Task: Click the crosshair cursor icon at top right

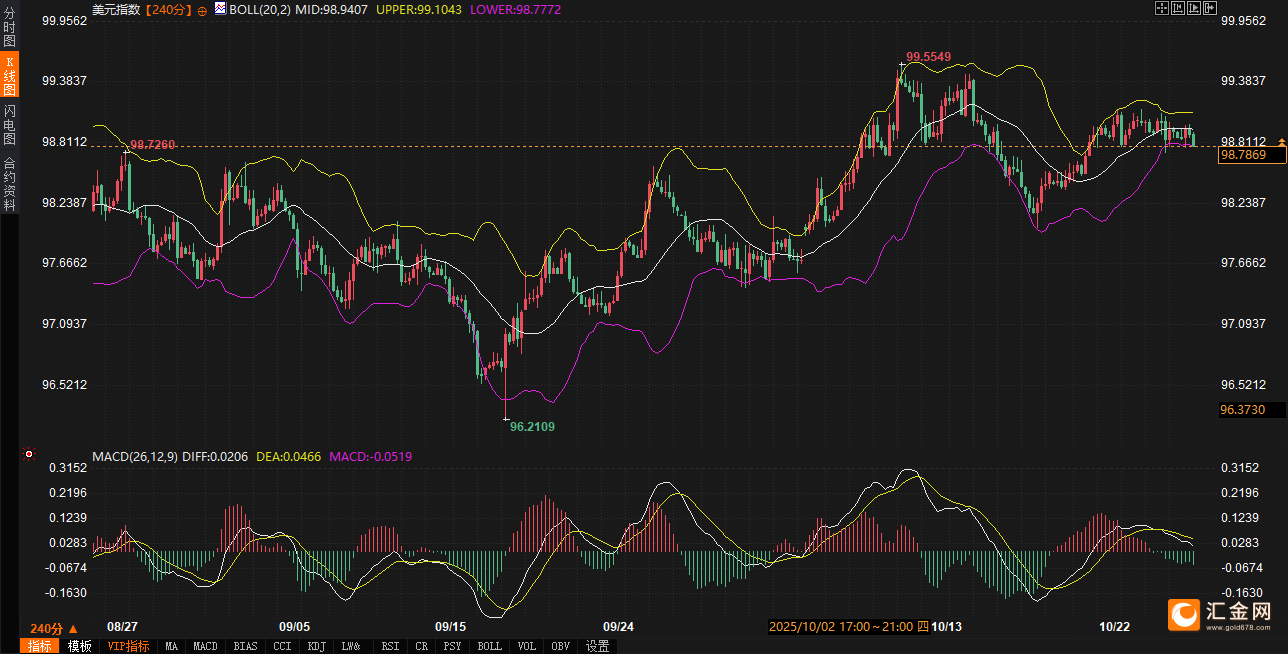Action: click(1161, 8)
